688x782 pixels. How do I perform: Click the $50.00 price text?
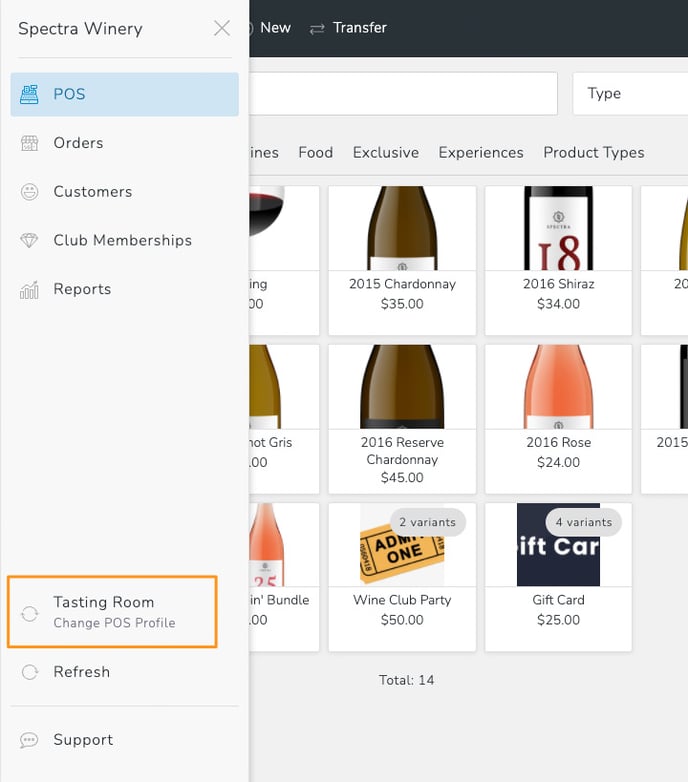pos(402,620)
